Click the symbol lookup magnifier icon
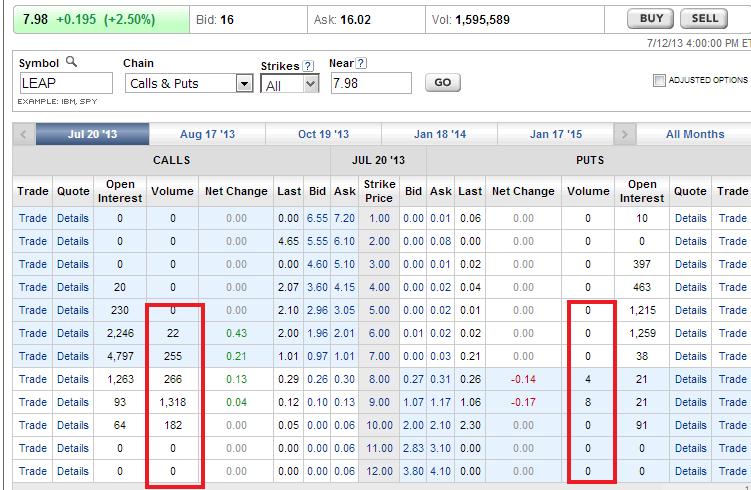 point(71,62)
